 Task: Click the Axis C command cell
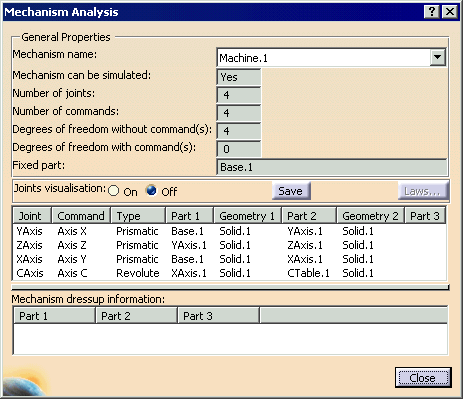point(72,273)
